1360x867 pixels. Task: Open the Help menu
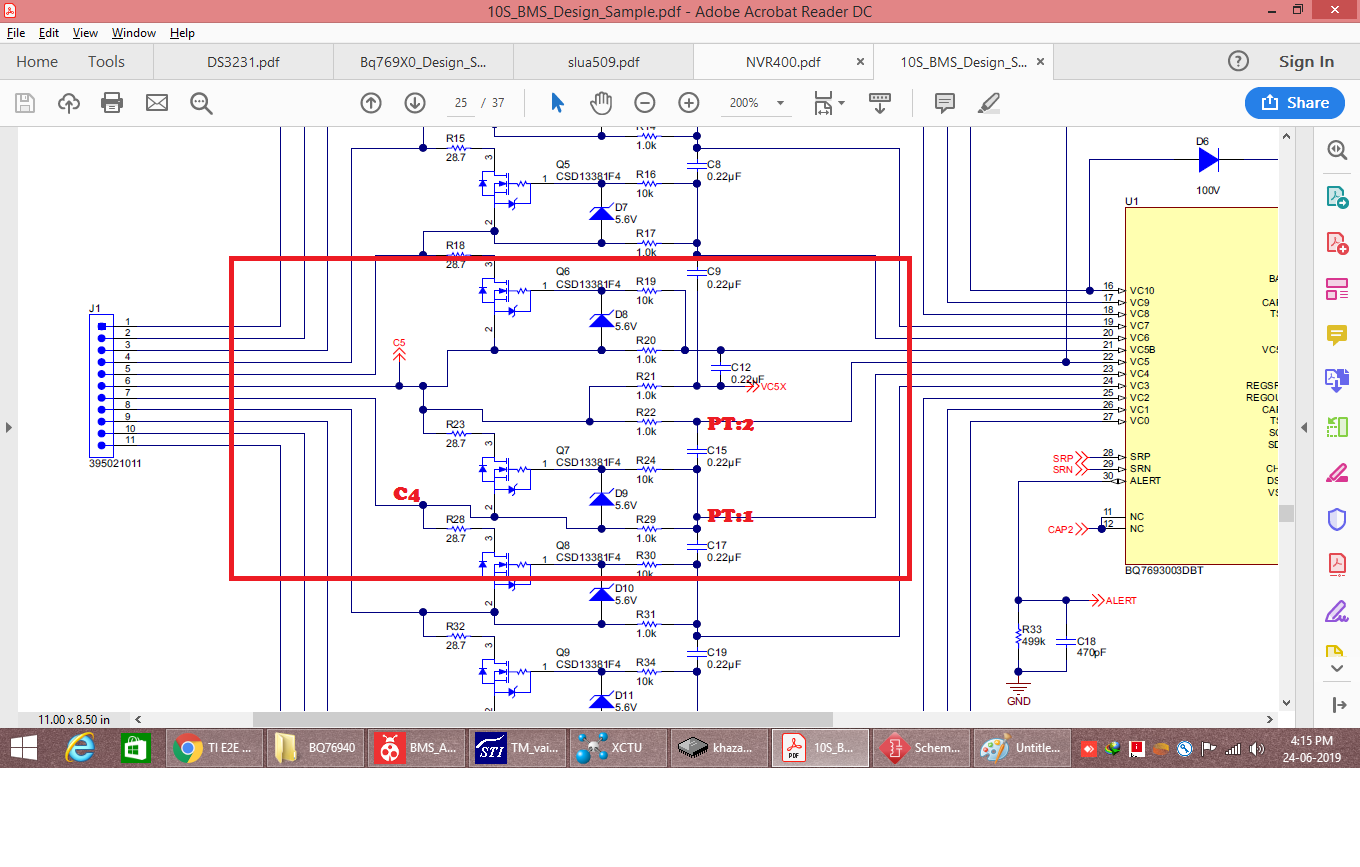pos(182,33)
